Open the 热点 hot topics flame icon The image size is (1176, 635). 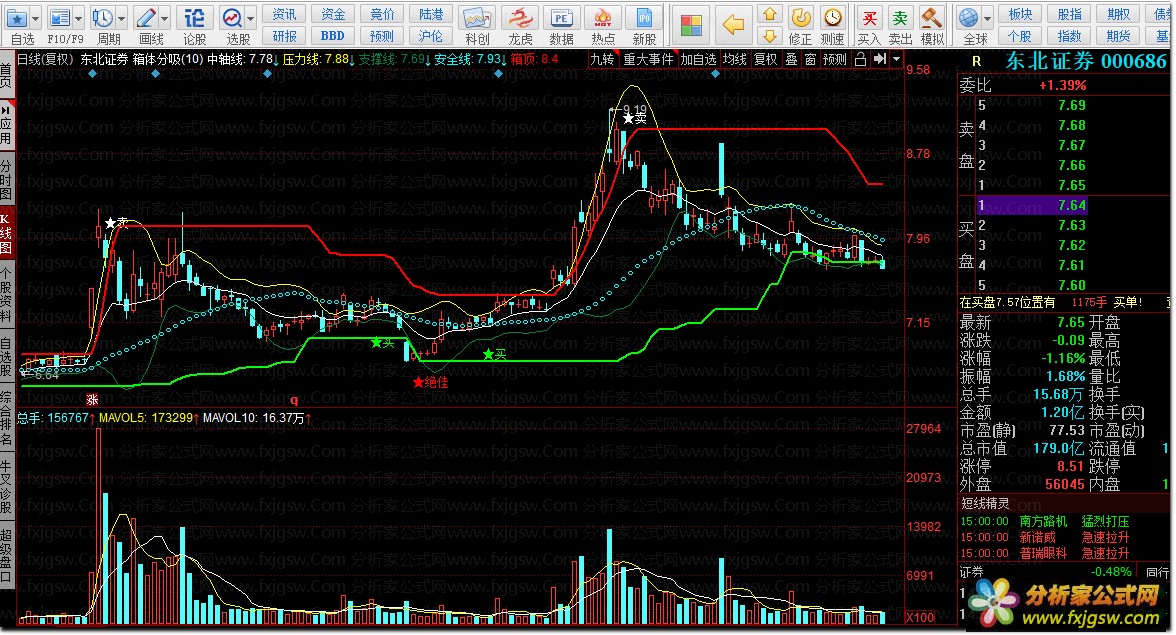tap(603, 18)
